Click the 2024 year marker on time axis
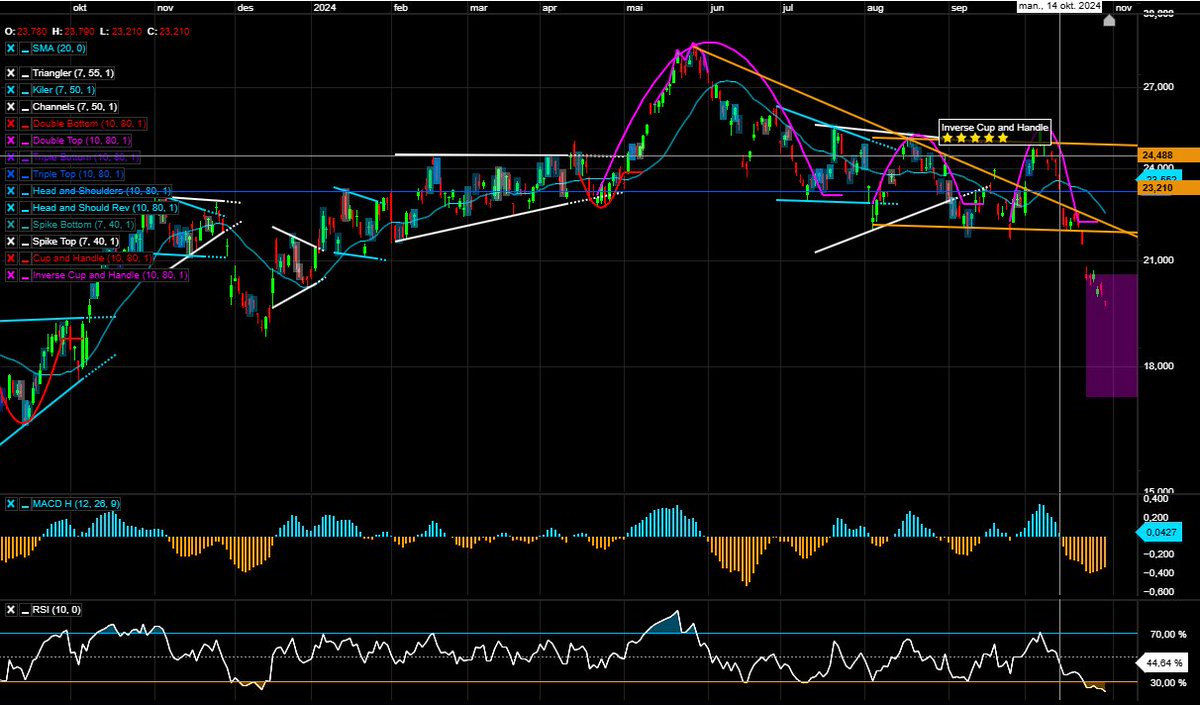The height and width of the screenshot is (705, 1200). 325,8
